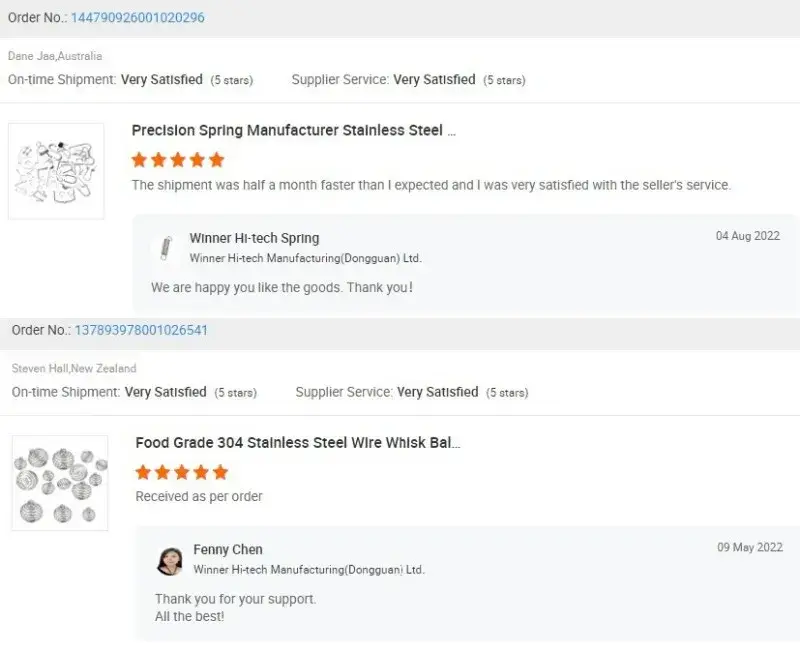
Task: Click Fenny Chen's profile photo
Action: (x=170, y=561)
